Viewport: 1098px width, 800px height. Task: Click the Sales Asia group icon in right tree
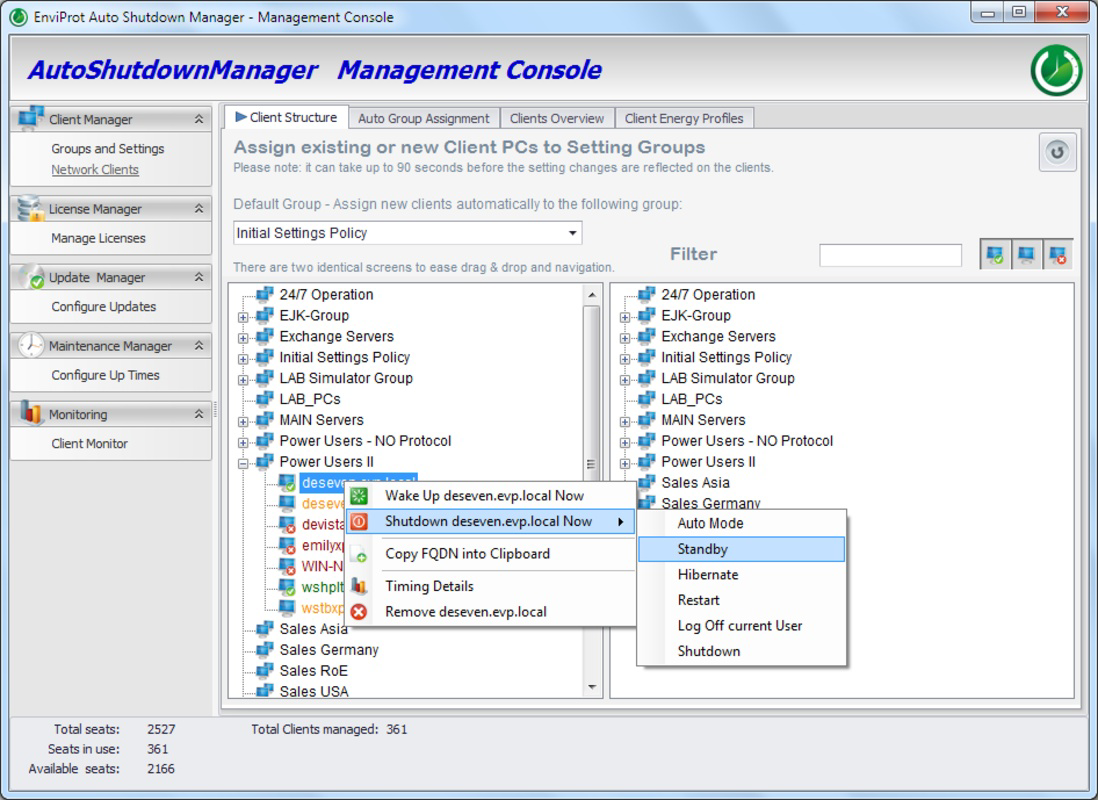pos(646,482)
